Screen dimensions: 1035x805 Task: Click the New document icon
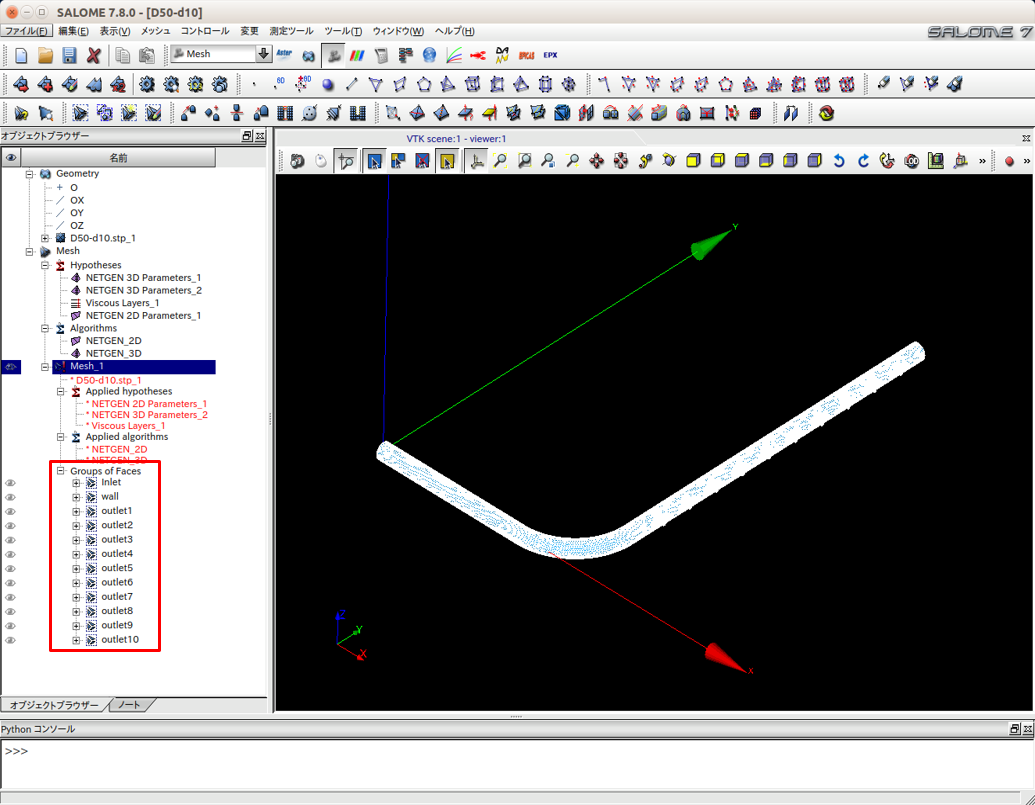[x=21, y=55]
